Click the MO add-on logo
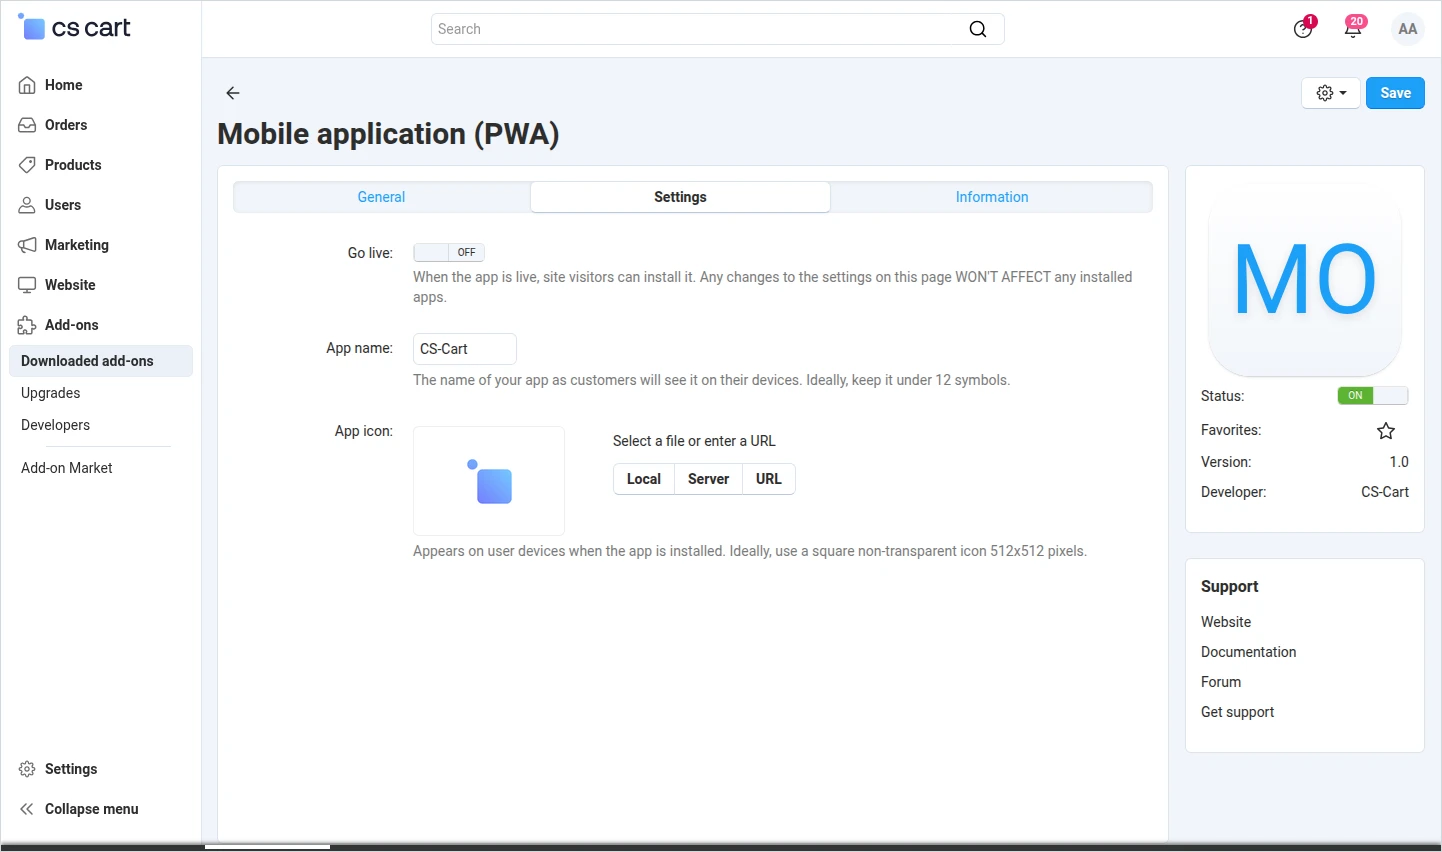Screen dimensions: 1442x852 tap(1305, 280)
